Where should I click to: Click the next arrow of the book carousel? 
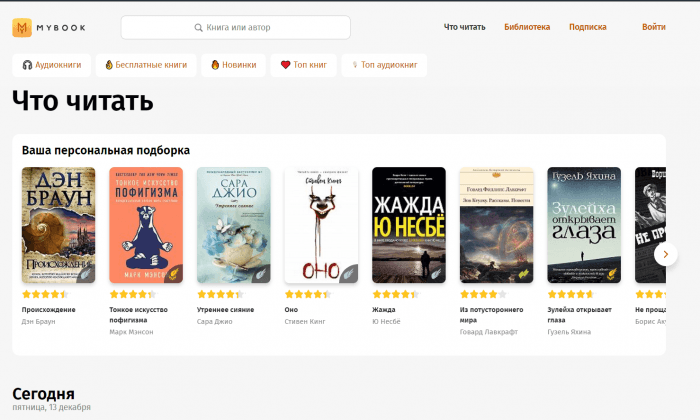pyautogui.click(x=666, y=254)
